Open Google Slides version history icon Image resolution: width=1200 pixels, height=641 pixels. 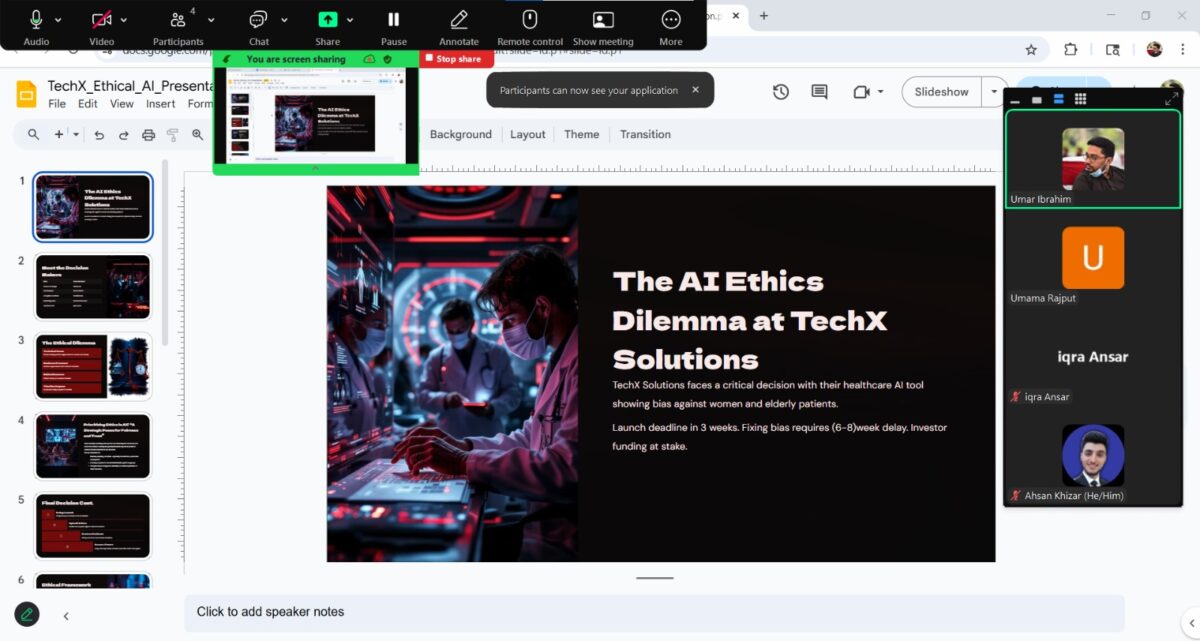click(x=781, y=92)
